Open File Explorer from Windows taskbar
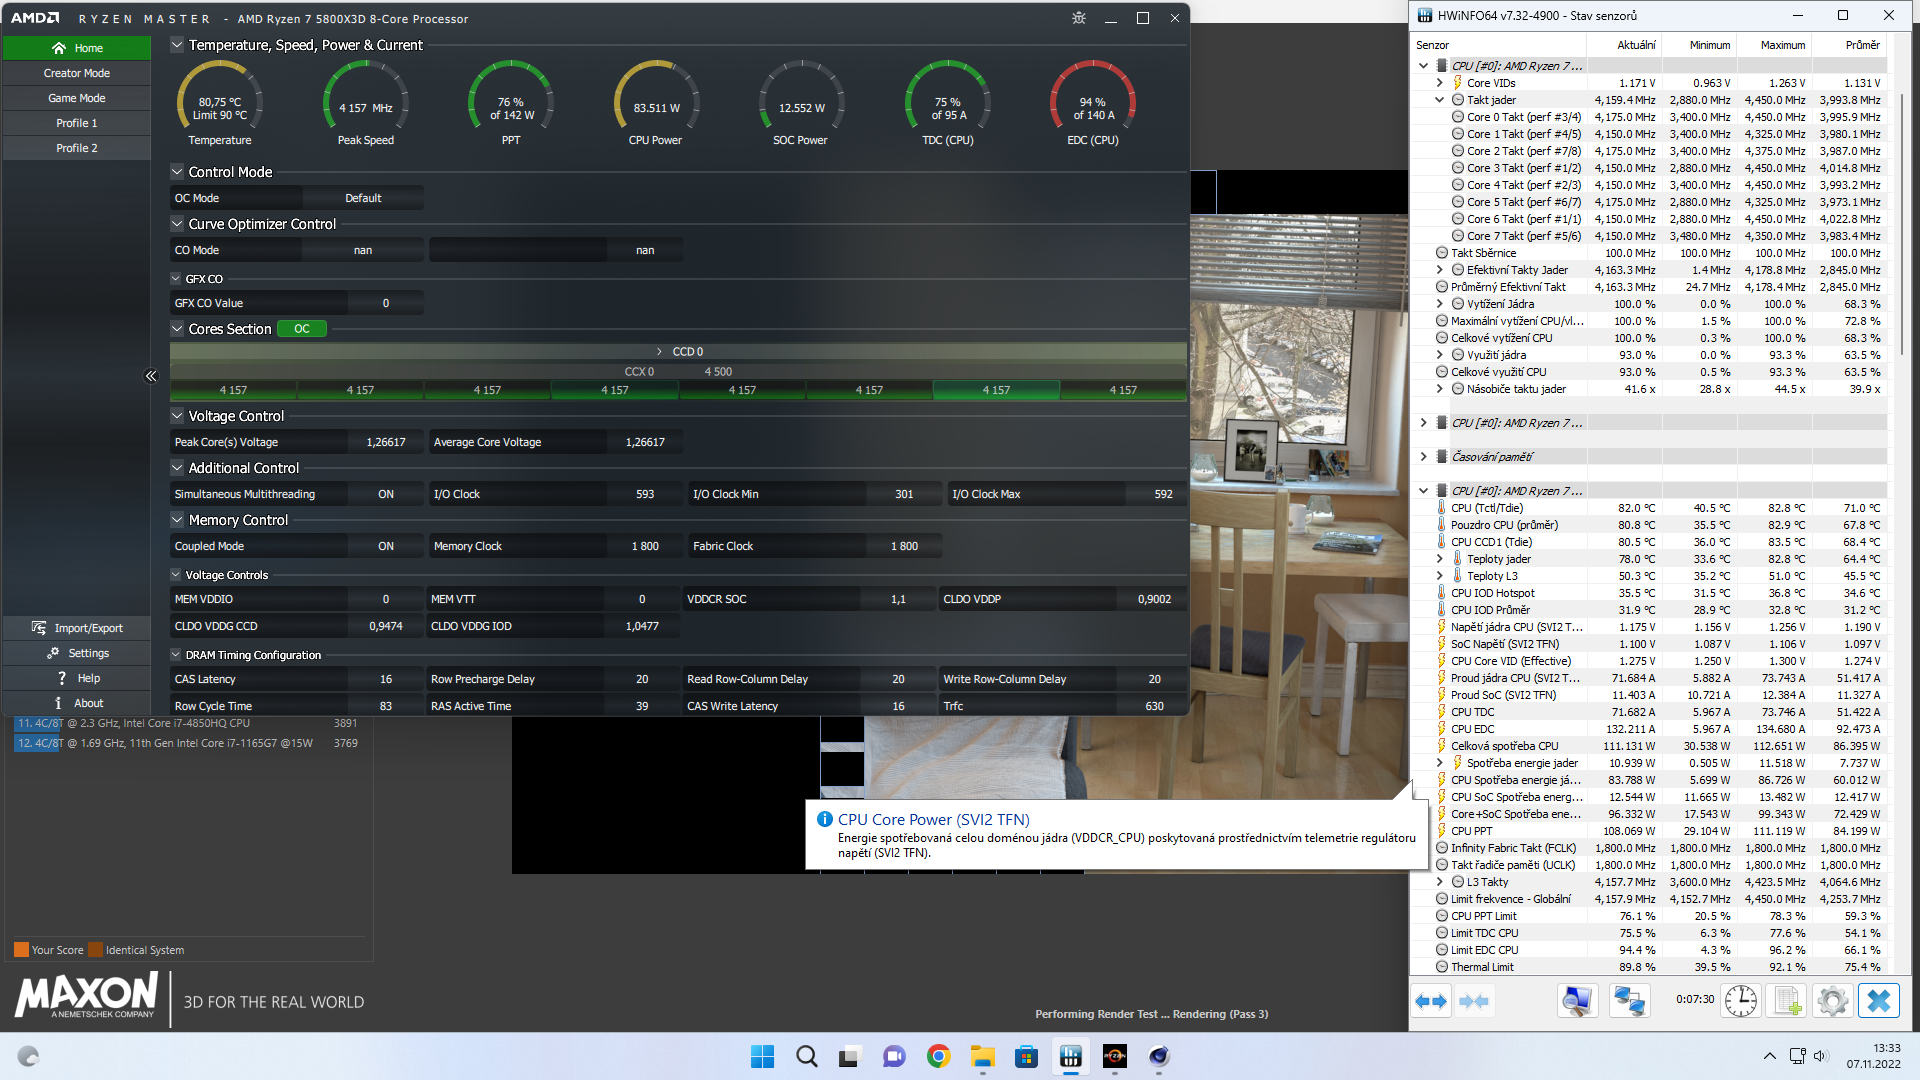This screenshot has height=1080, width=1920. (x=982, y=1056)
